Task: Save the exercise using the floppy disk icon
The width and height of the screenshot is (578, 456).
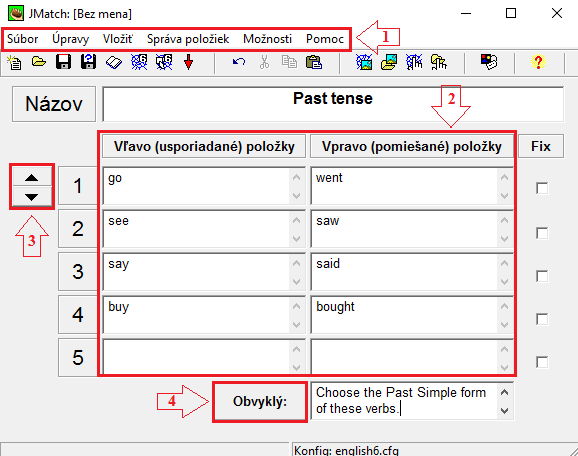Action: [x=63, y=62]
